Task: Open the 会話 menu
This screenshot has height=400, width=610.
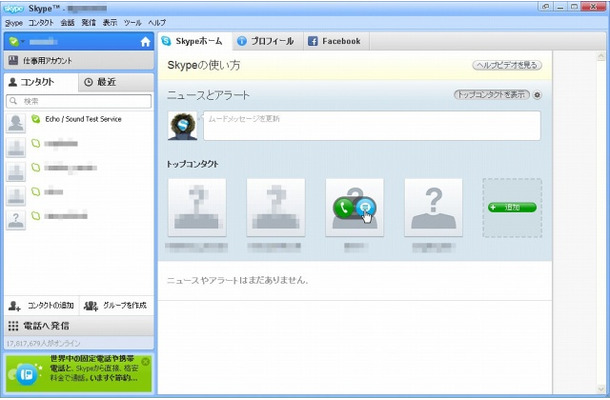Action: (x=67, y=23)
